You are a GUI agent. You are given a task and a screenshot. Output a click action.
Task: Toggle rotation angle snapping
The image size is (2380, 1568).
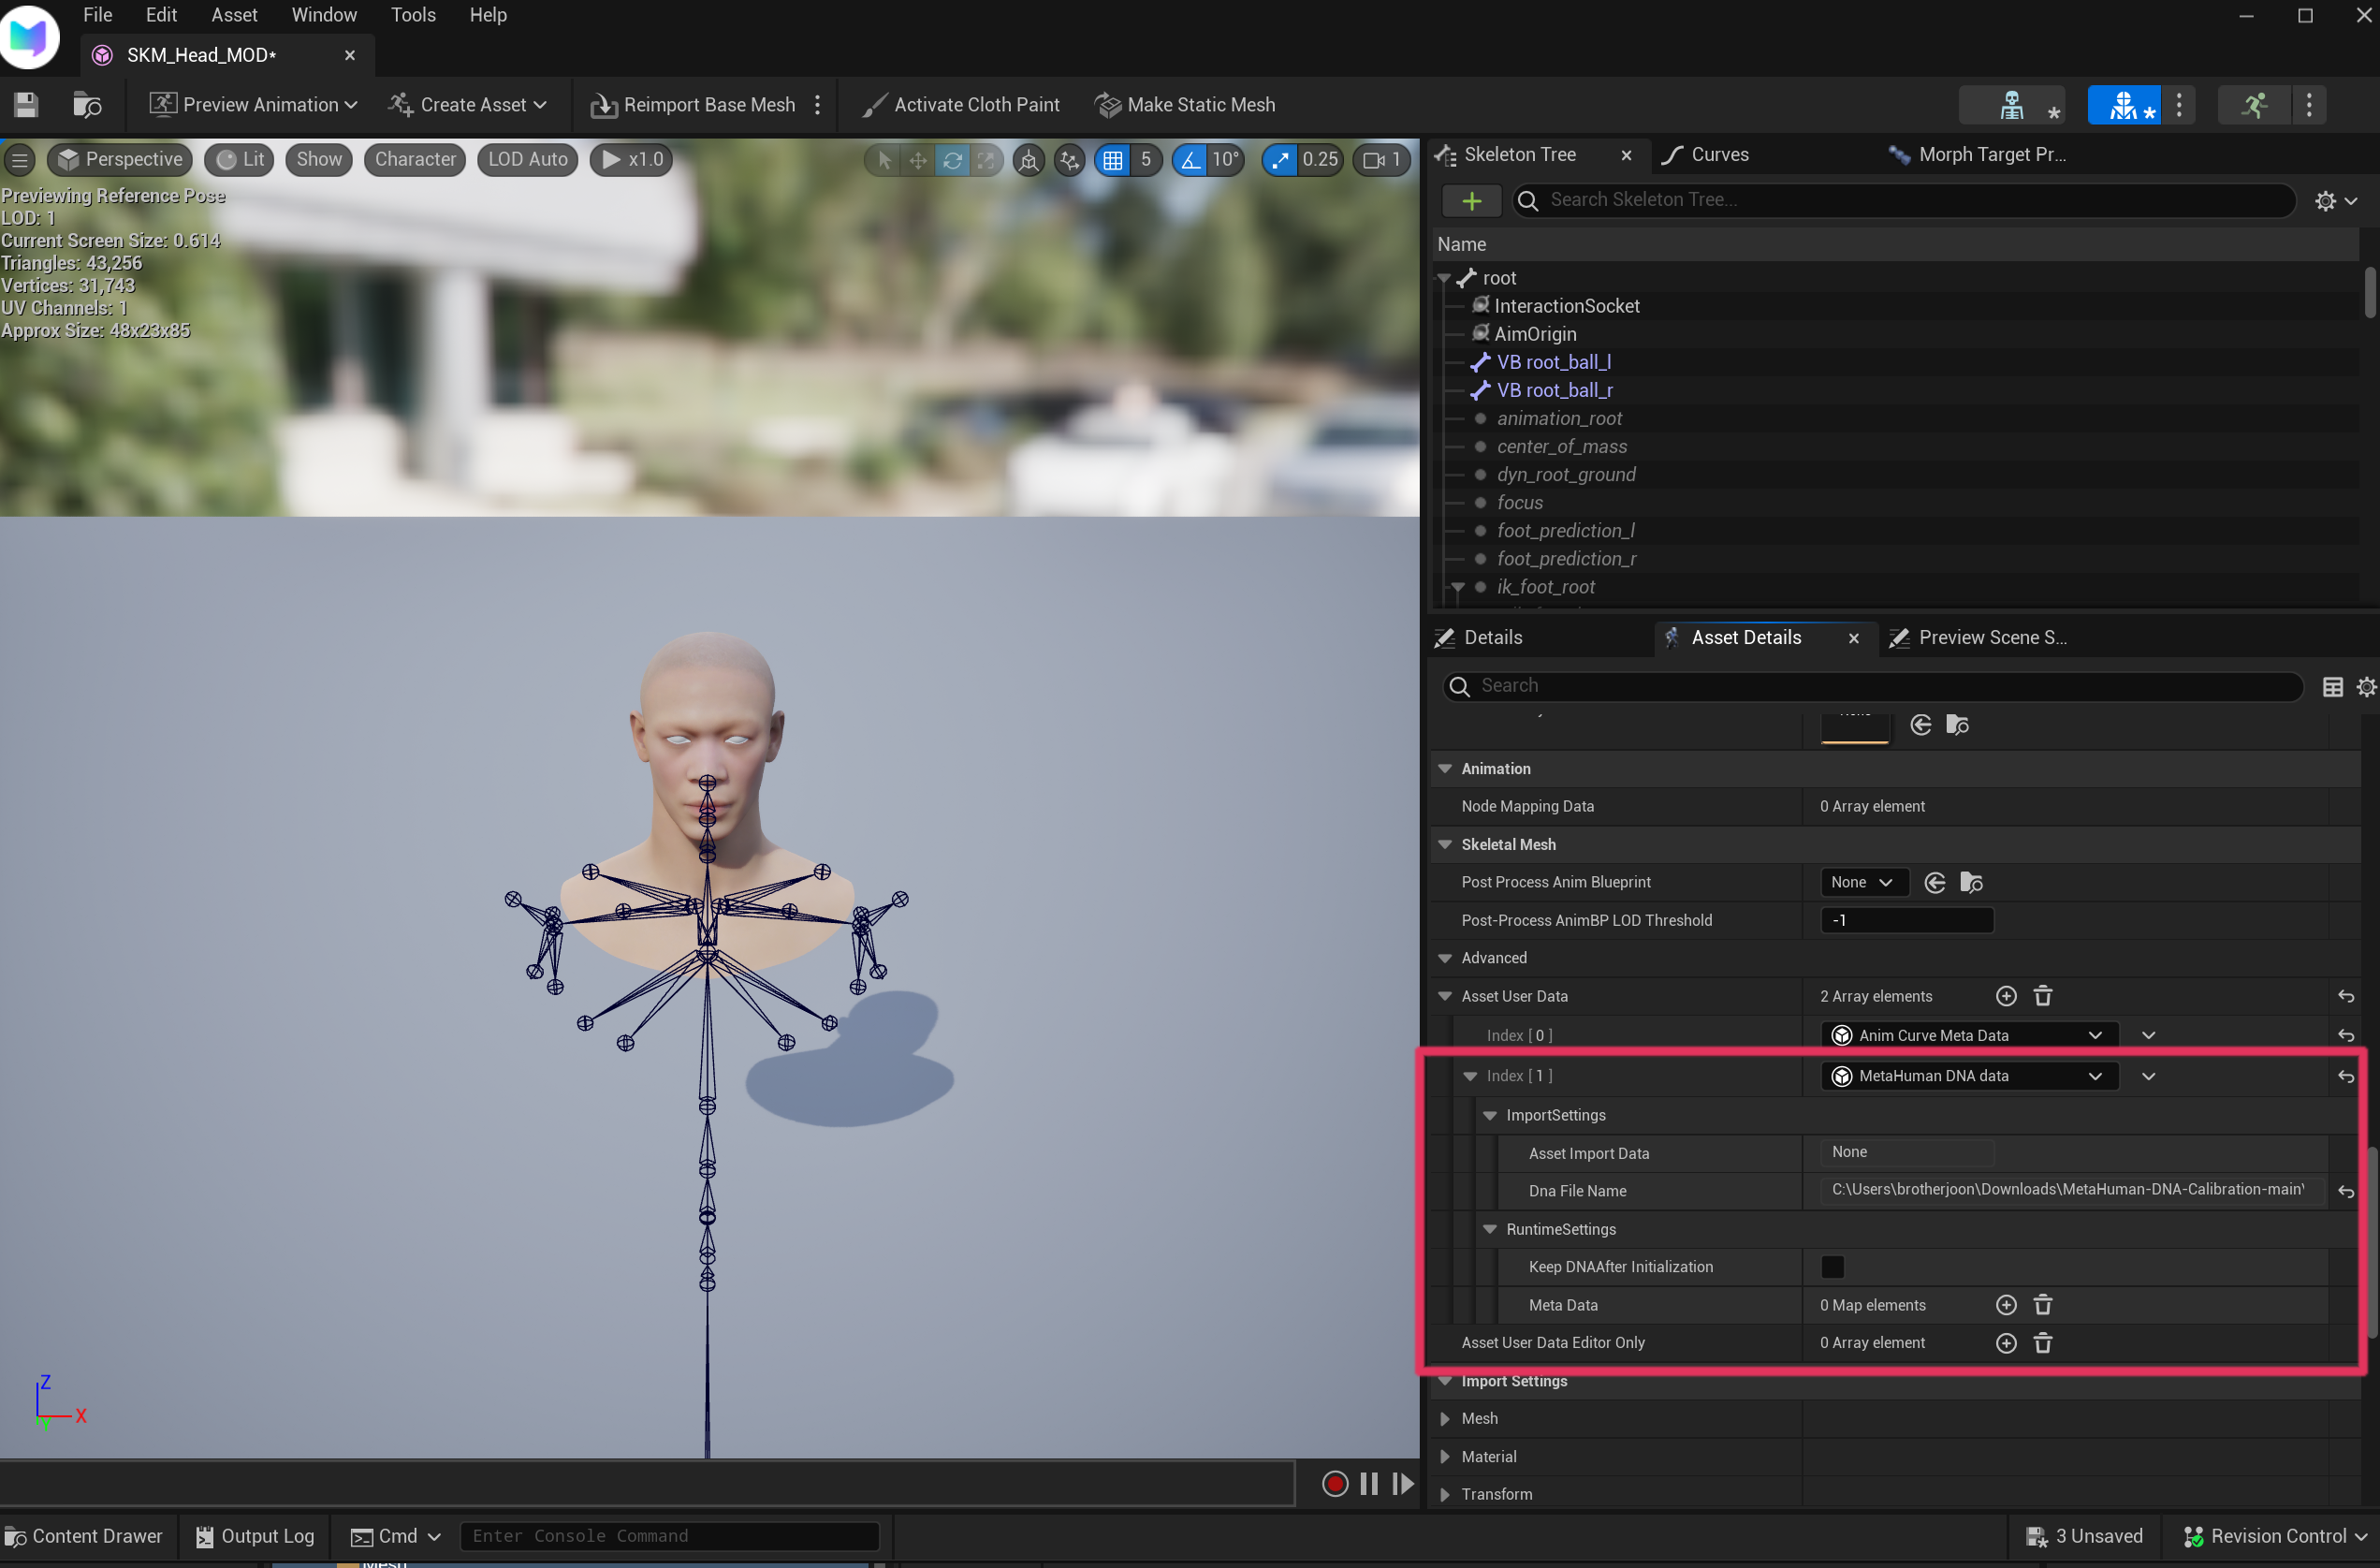click(x=1190, y=160)
